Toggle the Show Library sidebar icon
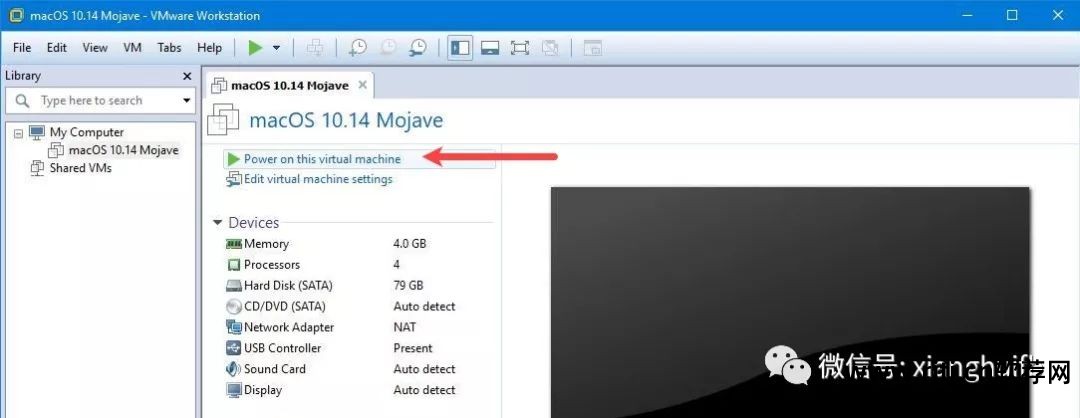 tap(459, 48)
